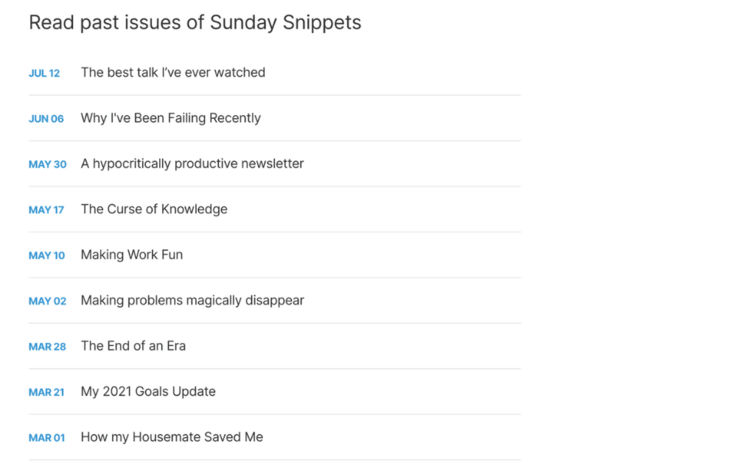Click 'Sunday Snippets' words in the heading

coord(285,23)
